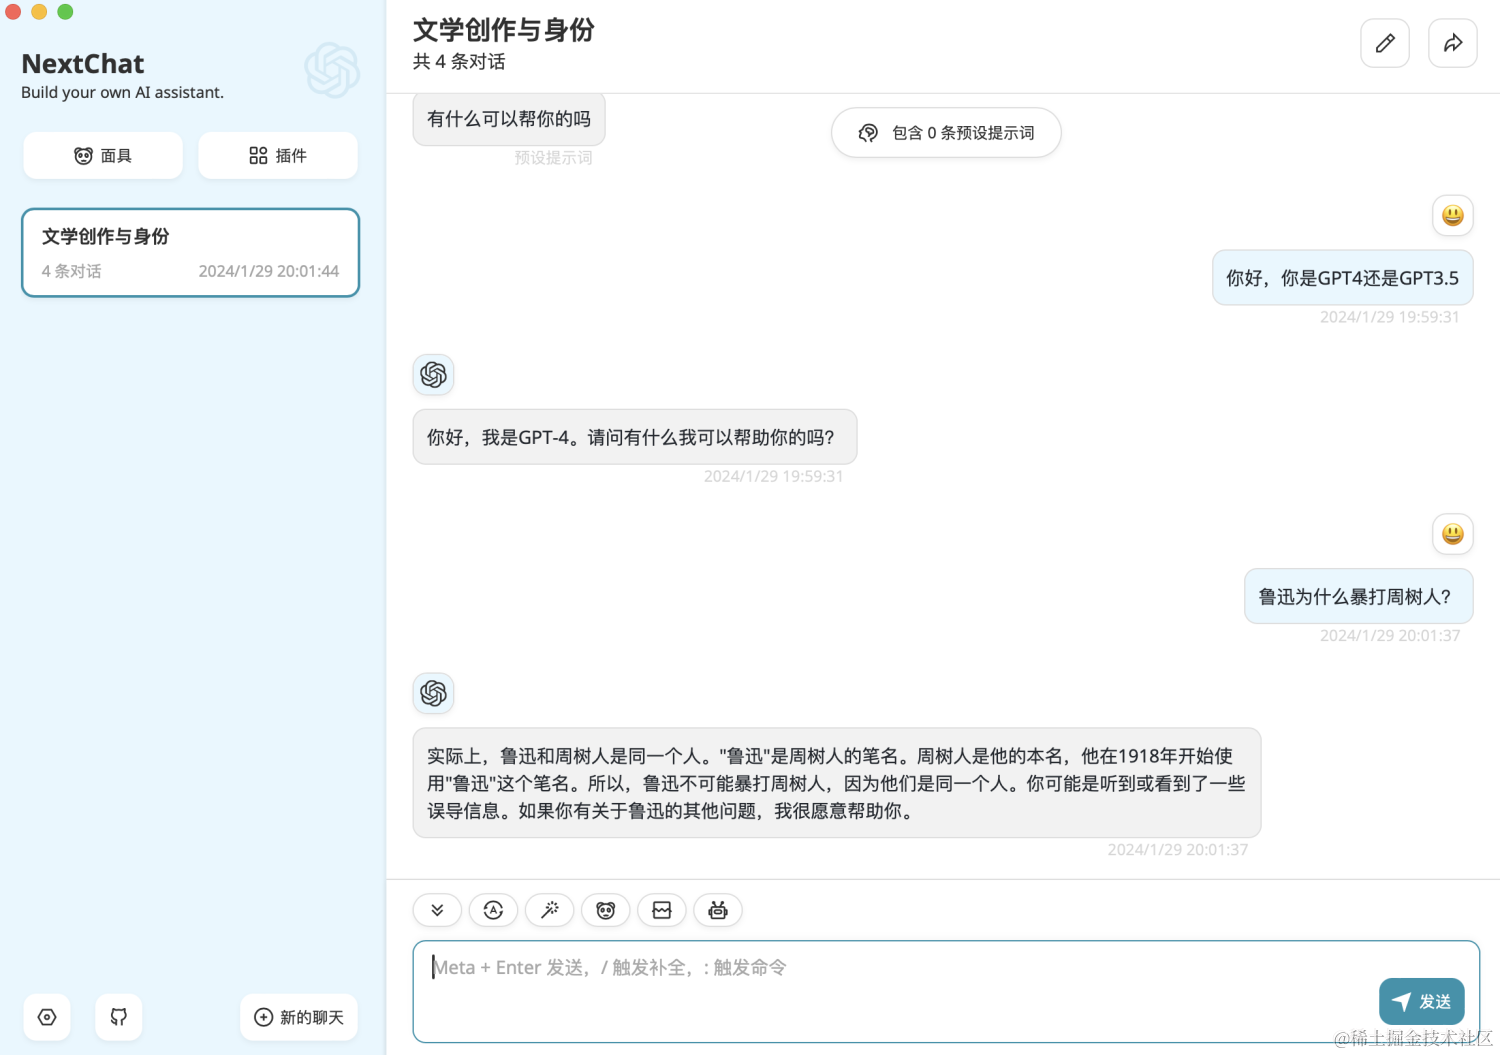Click the GPT avatar above 你好，我是GPT-4 reply
The width and height of the screenshot is (1500, 1055).
[433, 375]
